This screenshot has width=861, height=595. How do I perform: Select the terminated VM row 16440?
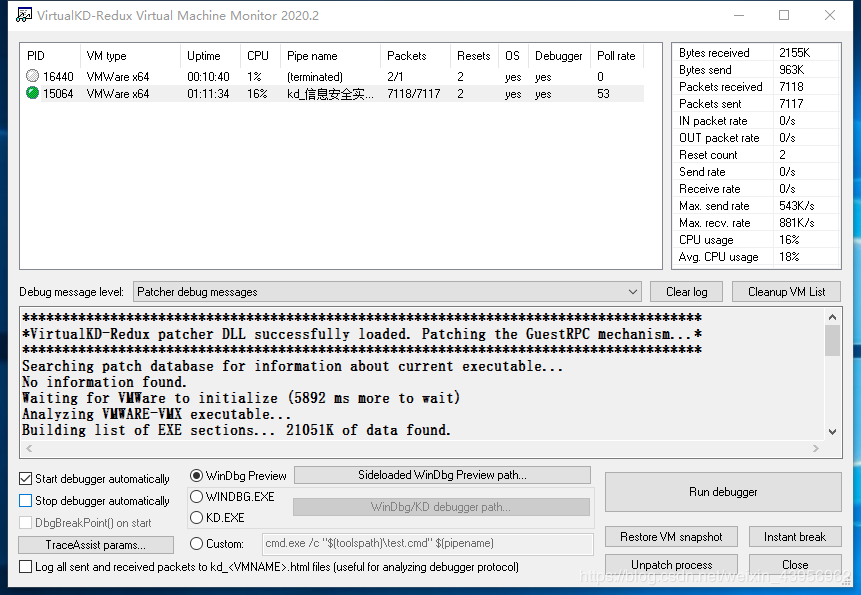coord(333,76)
